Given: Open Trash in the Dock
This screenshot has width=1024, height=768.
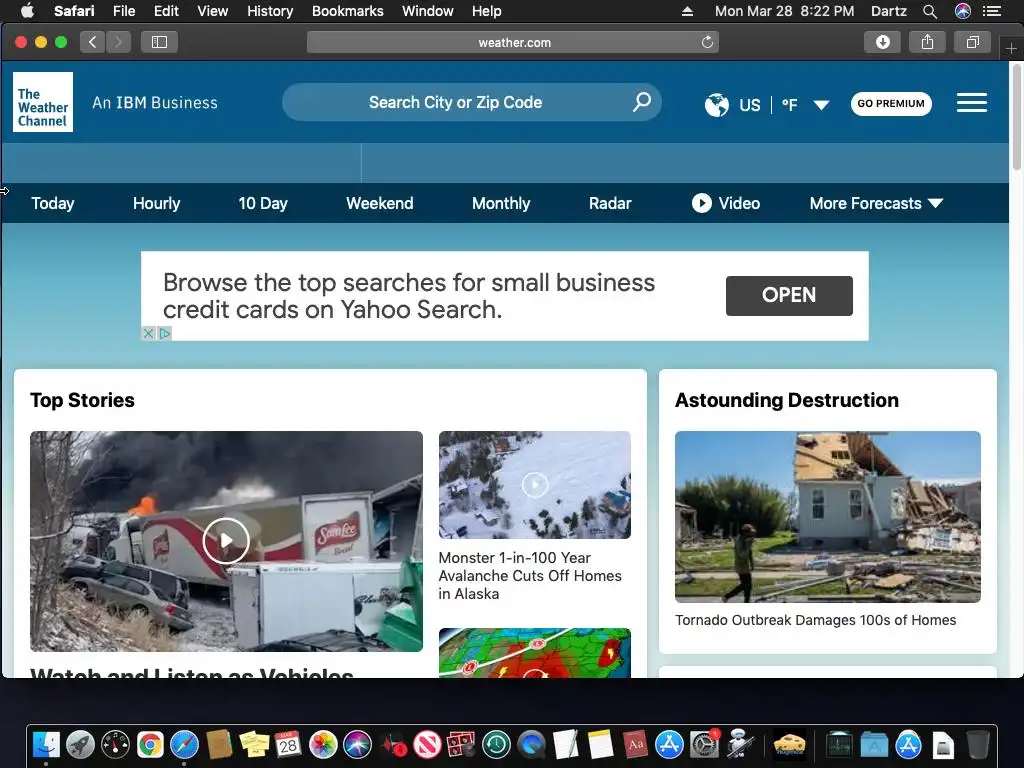Looking at the screenshot, I should coord(978,744).
